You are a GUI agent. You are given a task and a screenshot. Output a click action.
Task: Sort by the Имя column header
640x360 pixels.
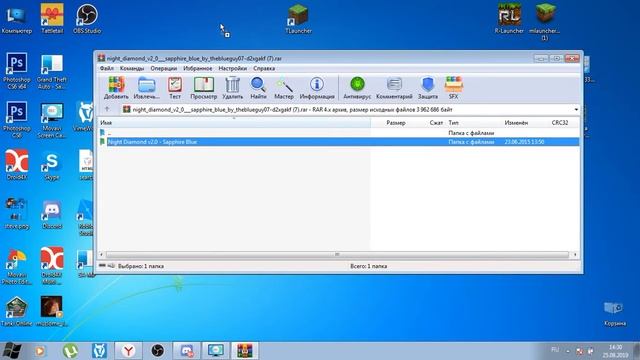[x=234, y=122]
